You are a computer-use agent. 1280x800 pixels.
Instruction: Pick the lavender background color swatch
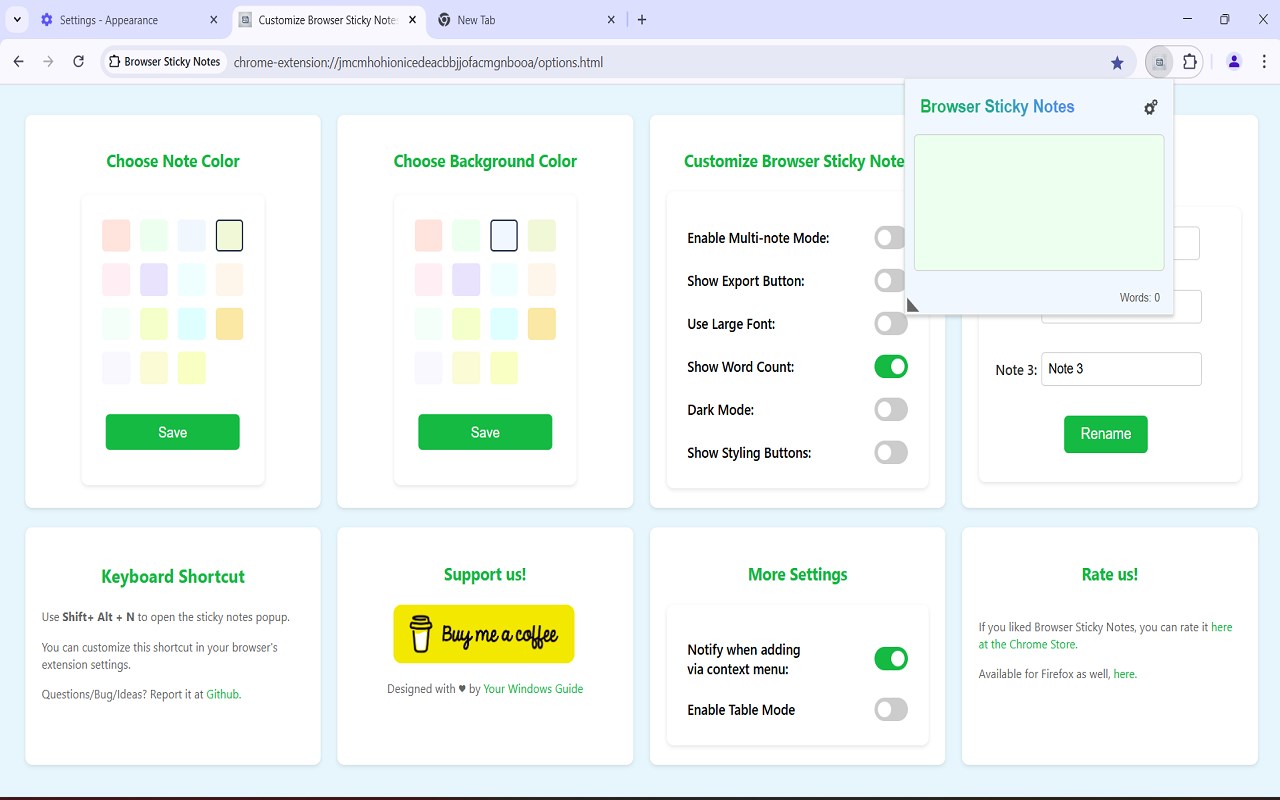tap(466, 280)
